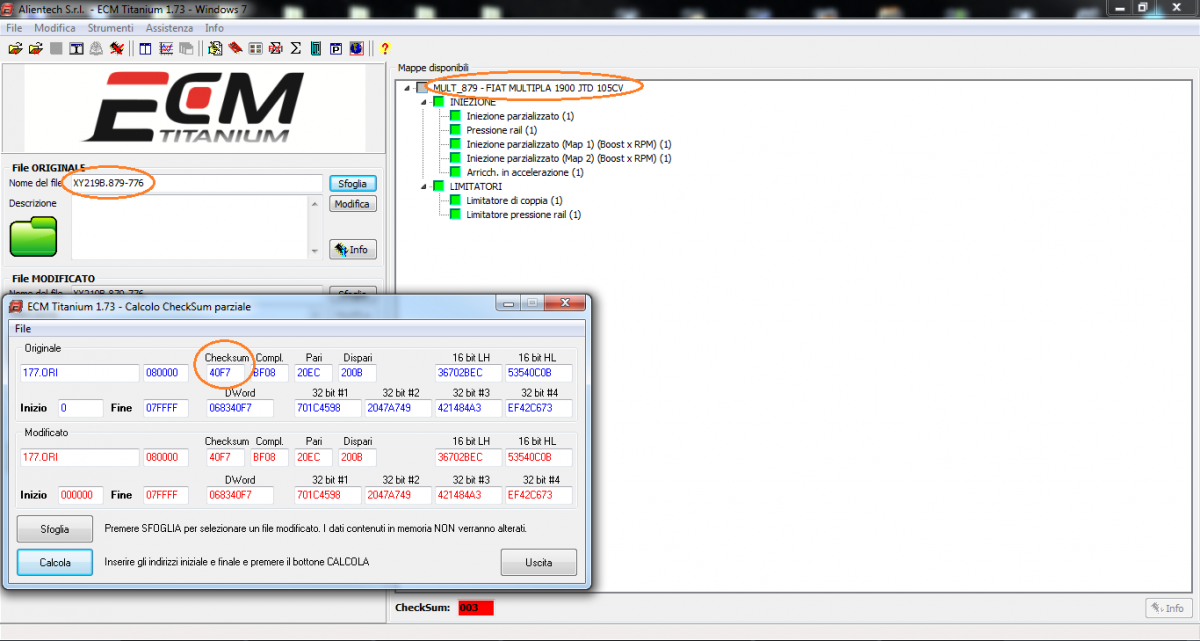Viewport: 1200px width, 641px height.
Task: Click the Originale 16 bit LH value 36702BEC
Action: (468, 373)
